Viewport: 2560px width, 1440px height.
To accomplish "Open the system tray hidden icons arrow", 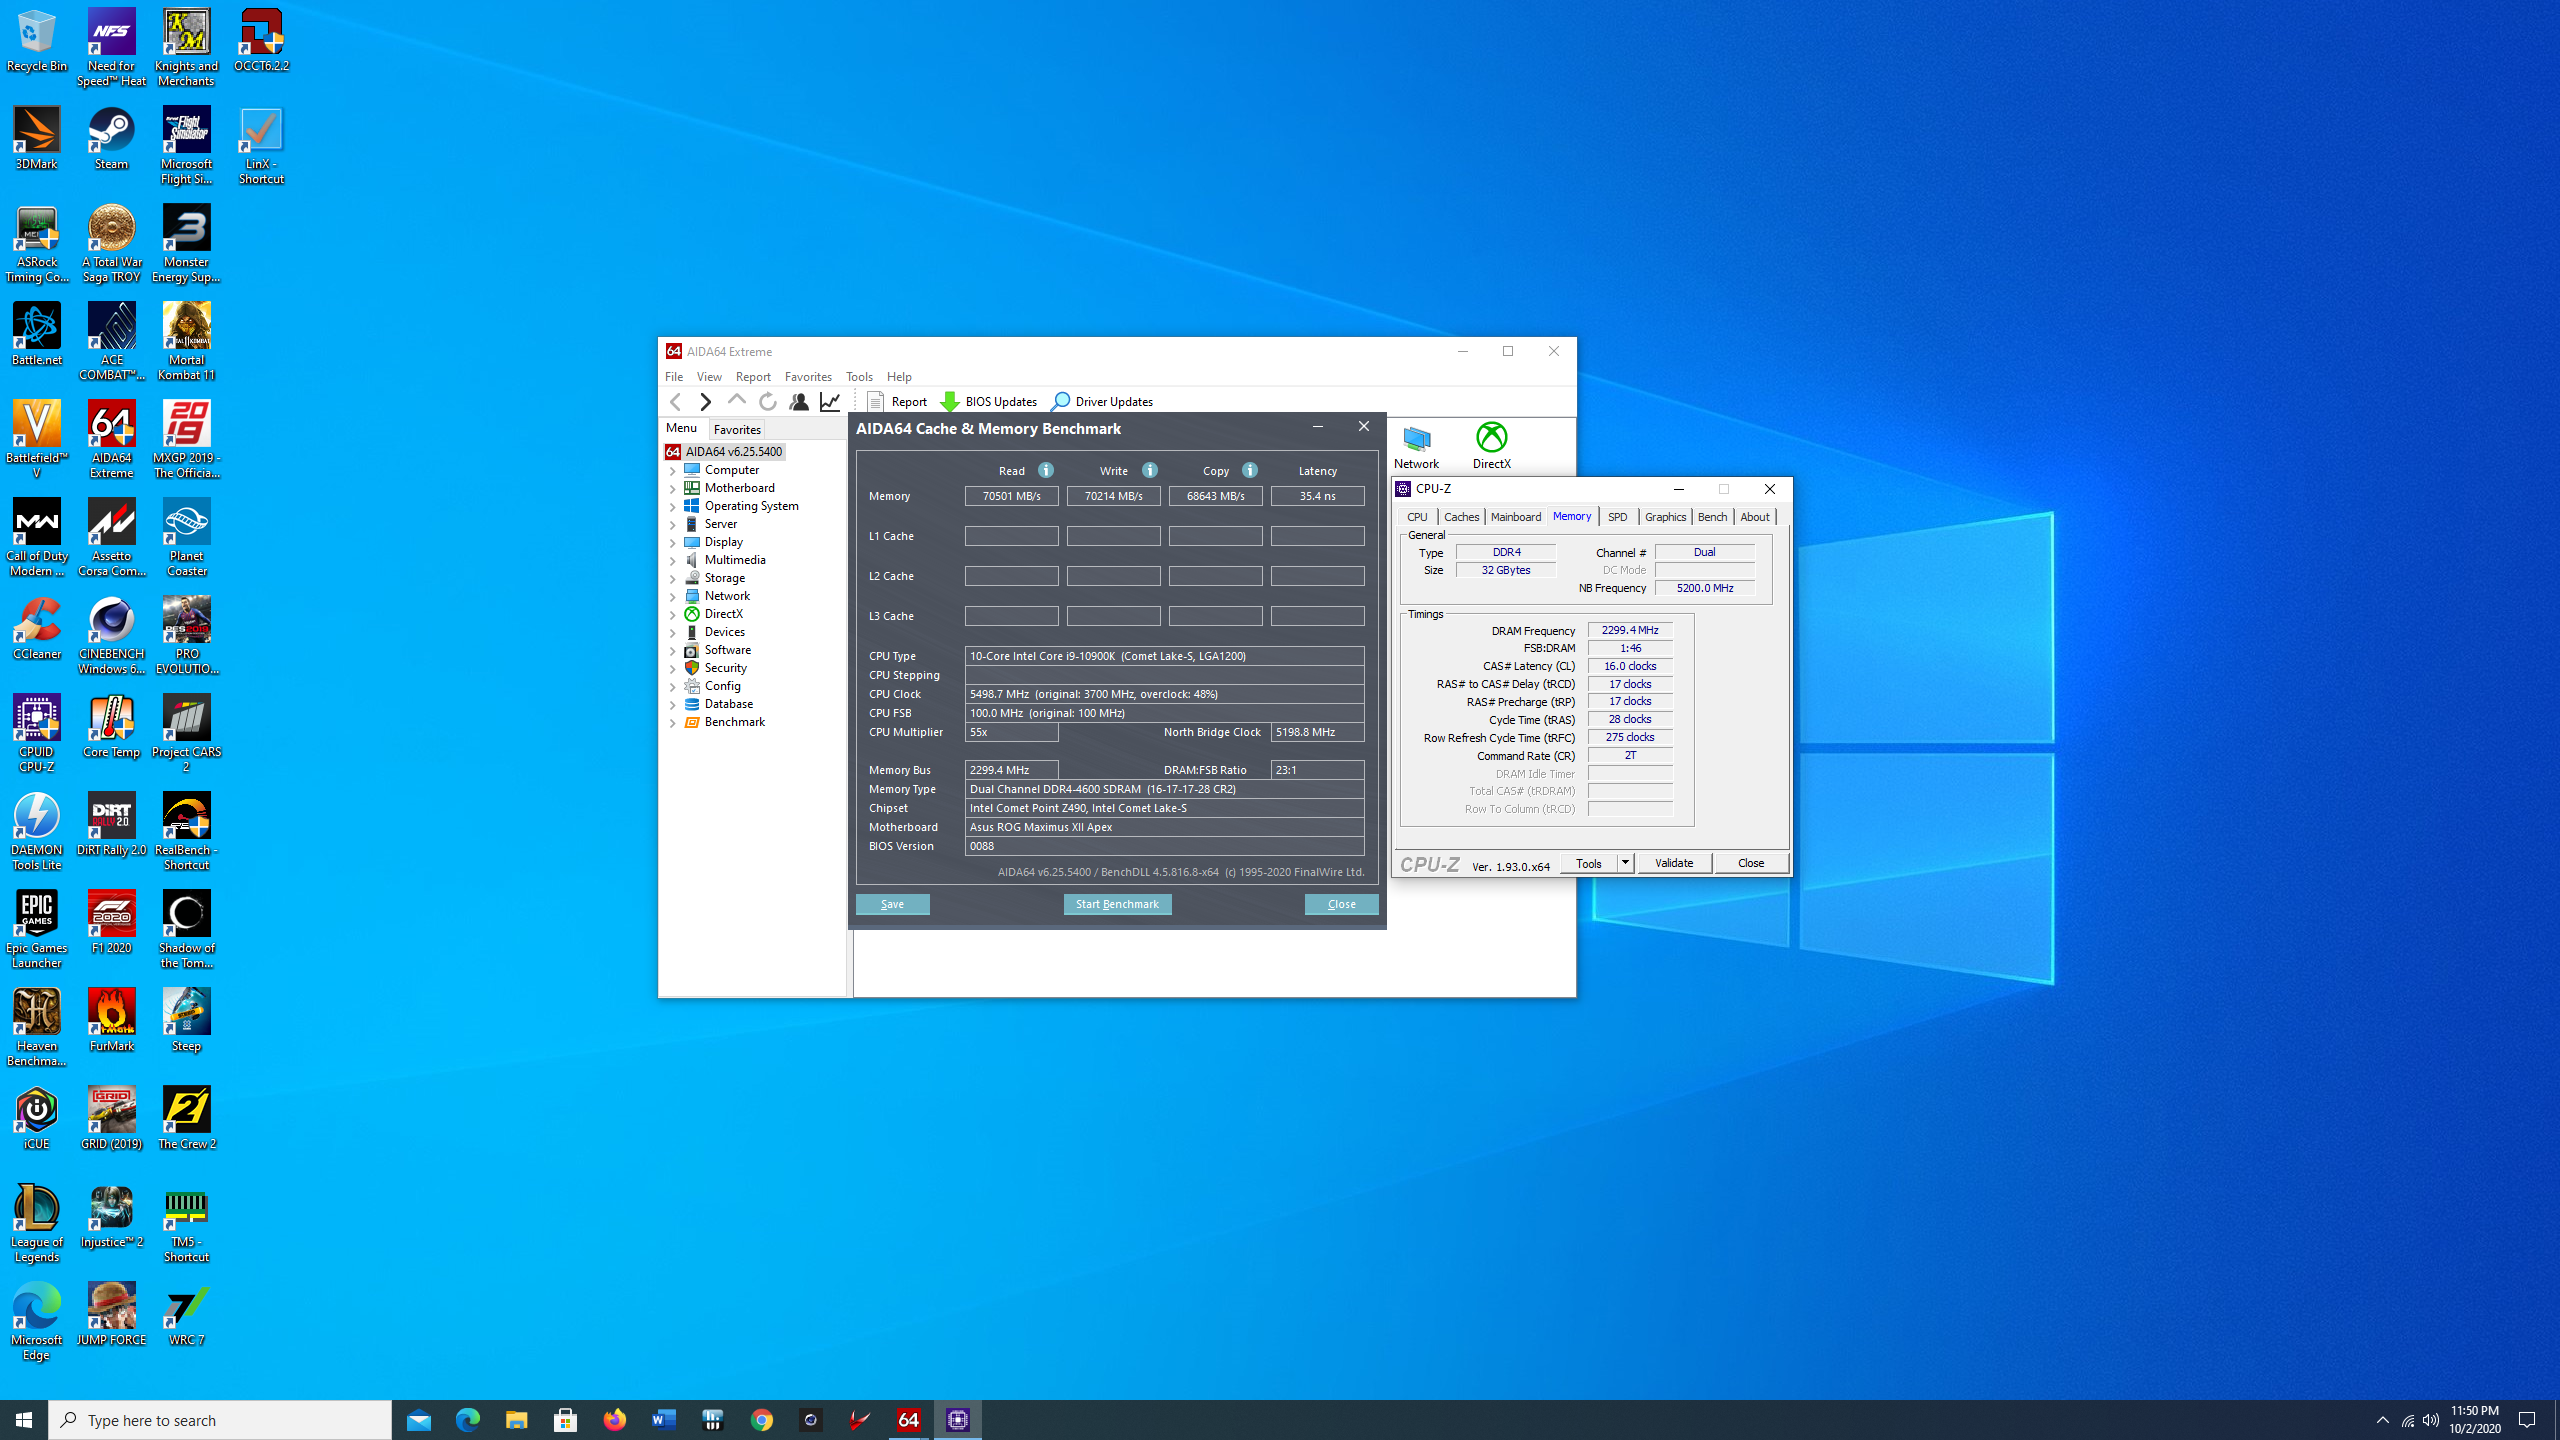I will (x=2383, y=1420).
